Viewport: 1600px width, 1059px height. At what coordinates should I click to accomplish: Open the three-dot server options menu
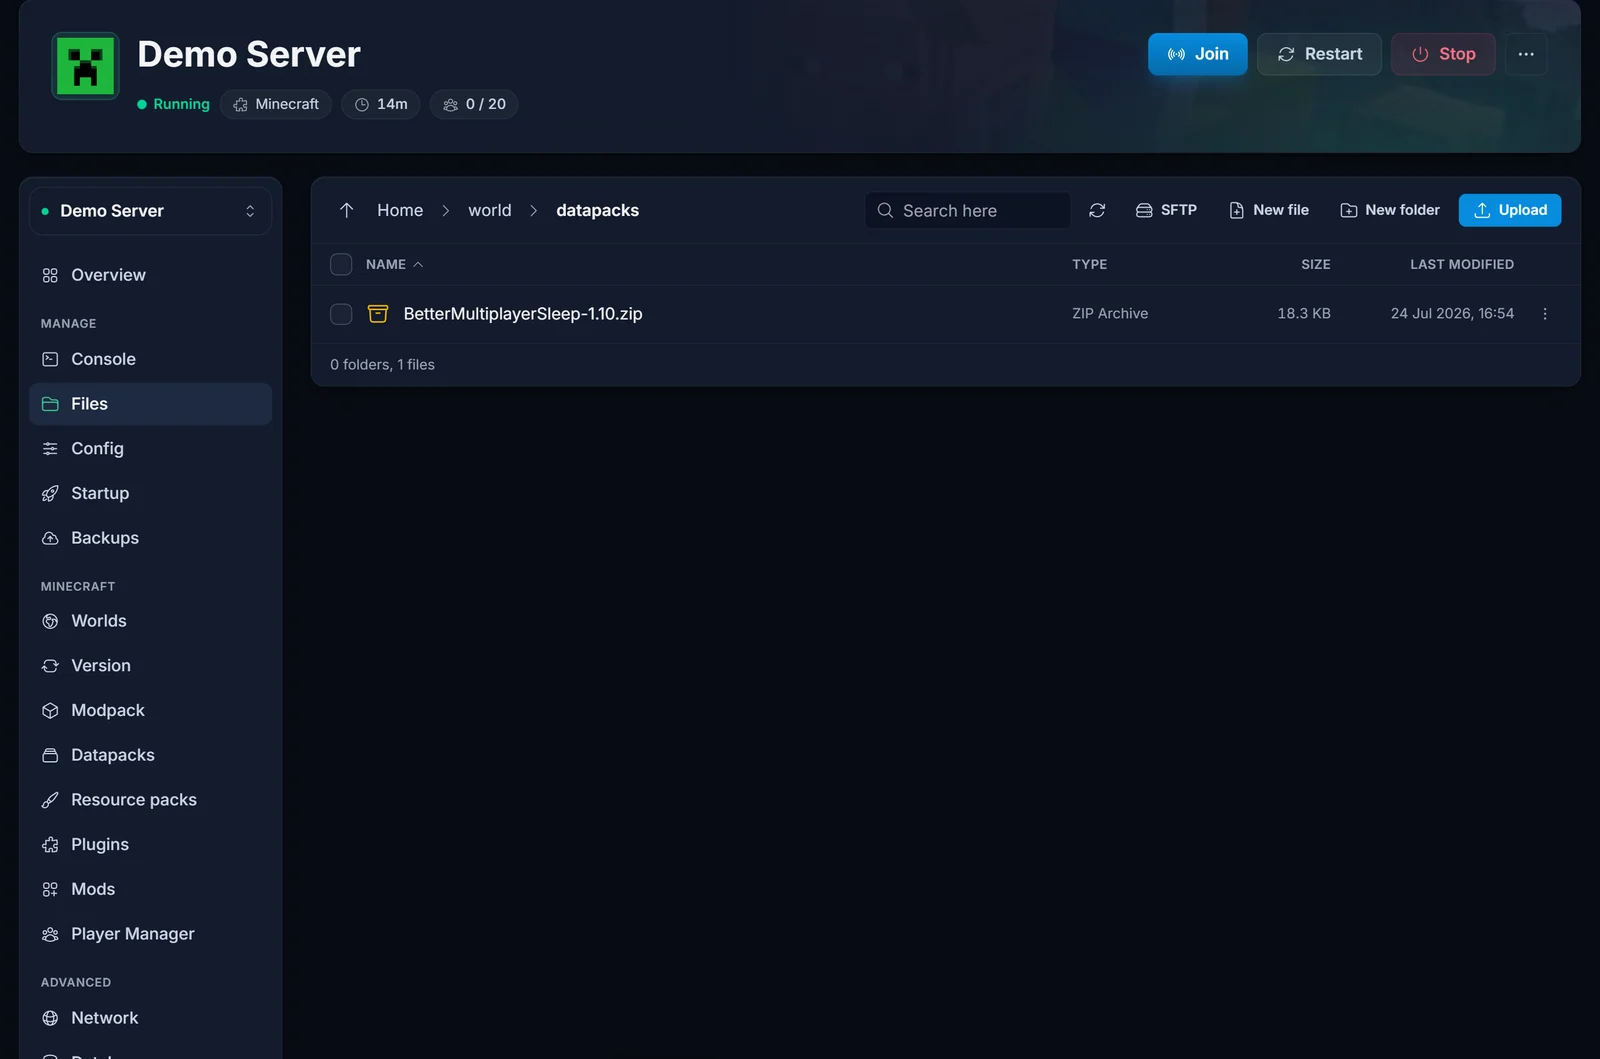point(1526,54)
